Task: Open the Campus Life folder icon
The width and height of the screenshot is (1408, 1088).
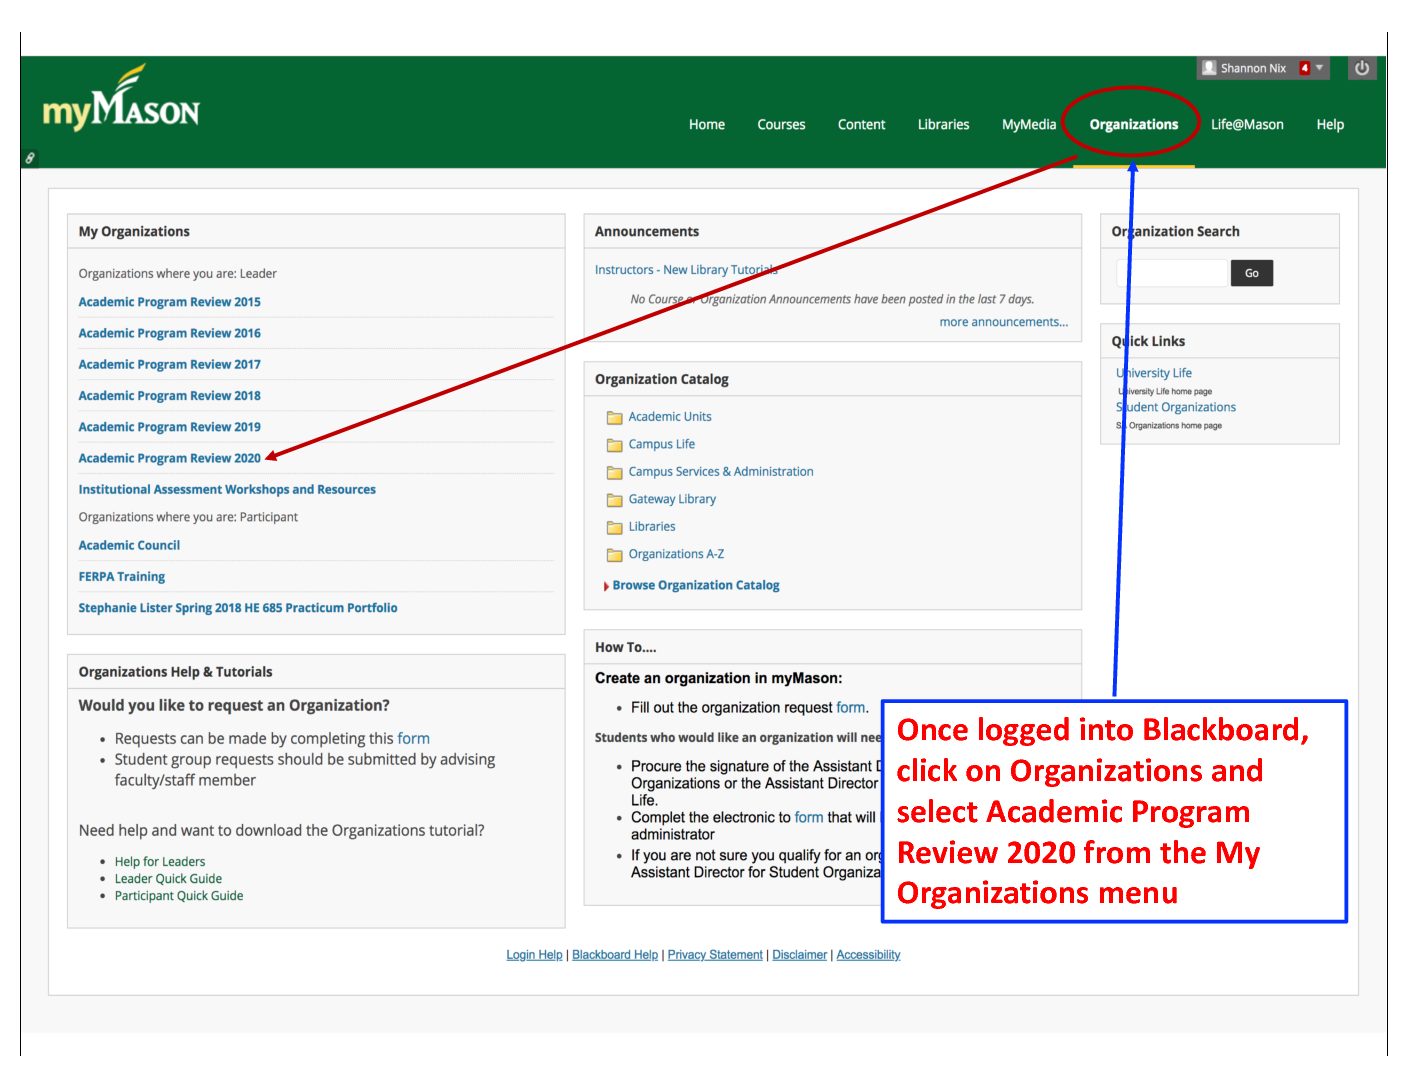Action: click(x=614, y=445)
